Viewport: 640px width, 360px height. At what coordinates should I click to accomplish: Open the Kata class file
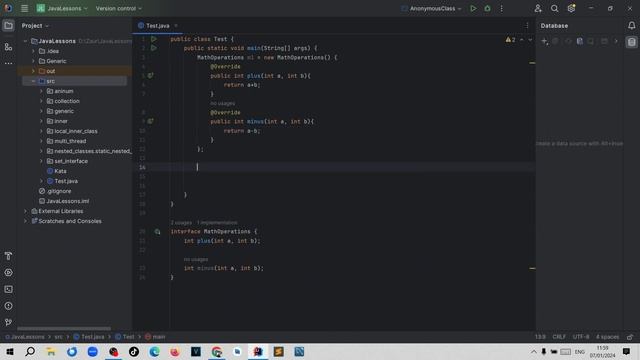pos(60,171)
